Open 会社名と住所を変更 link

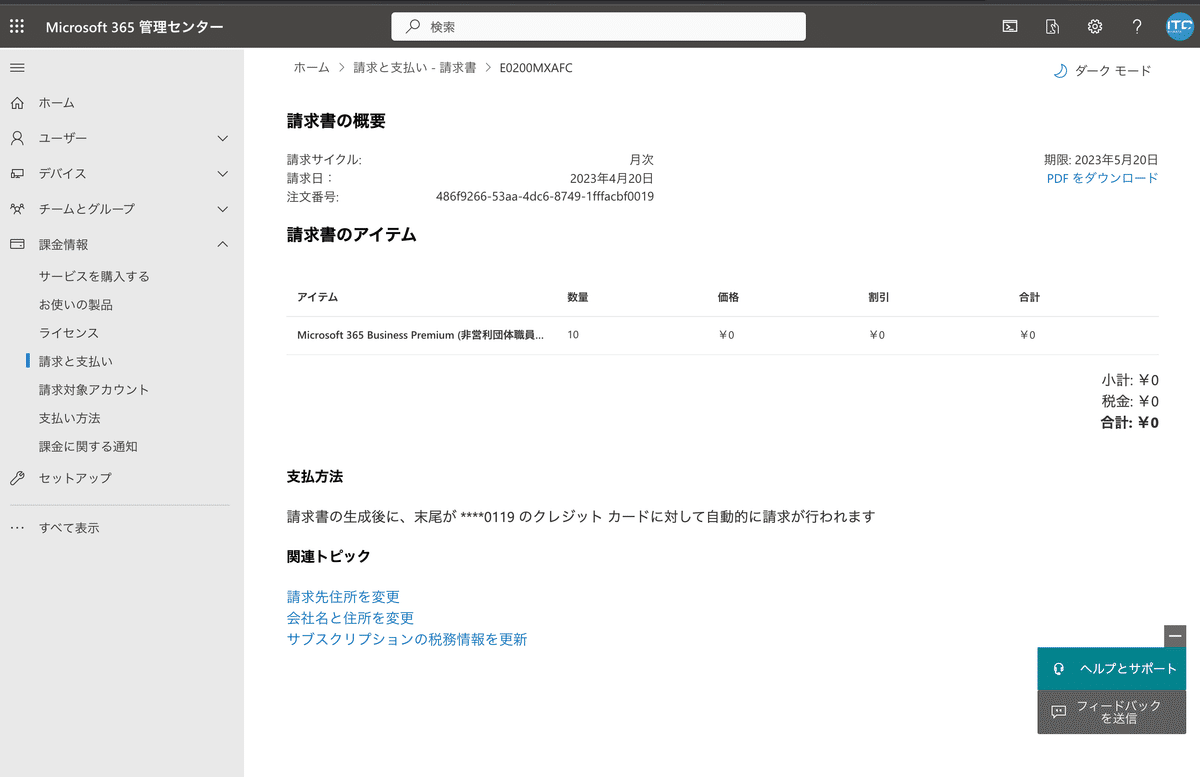point(350,618)
